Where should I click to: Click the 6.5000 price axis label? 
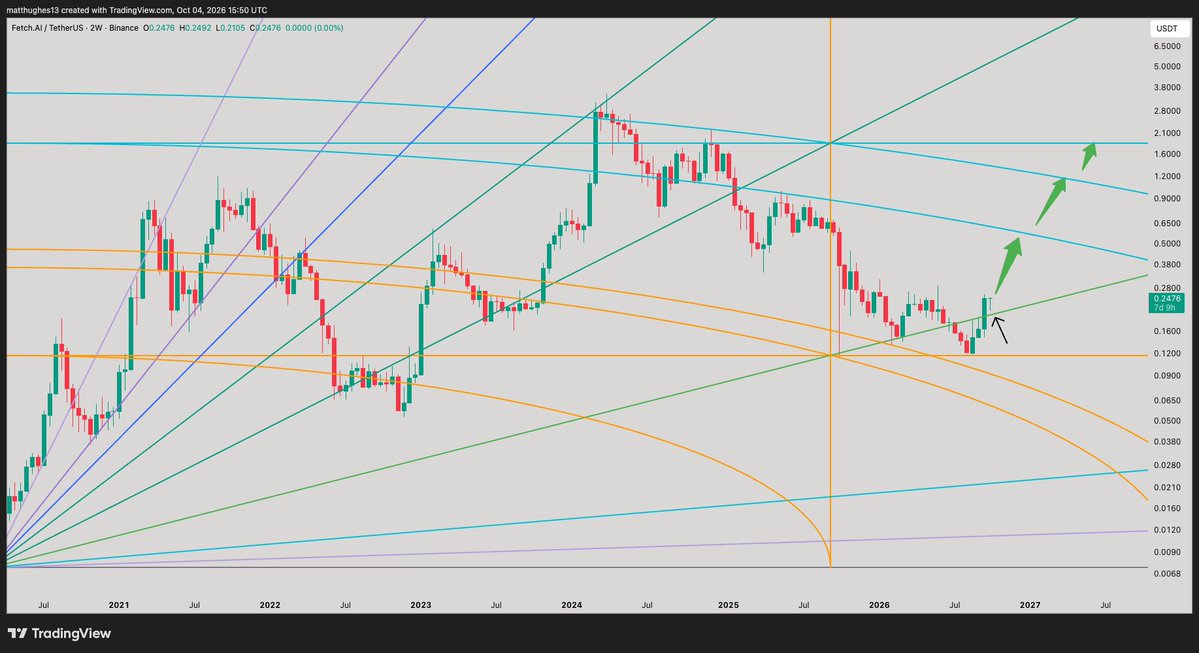click(1167, 46)
